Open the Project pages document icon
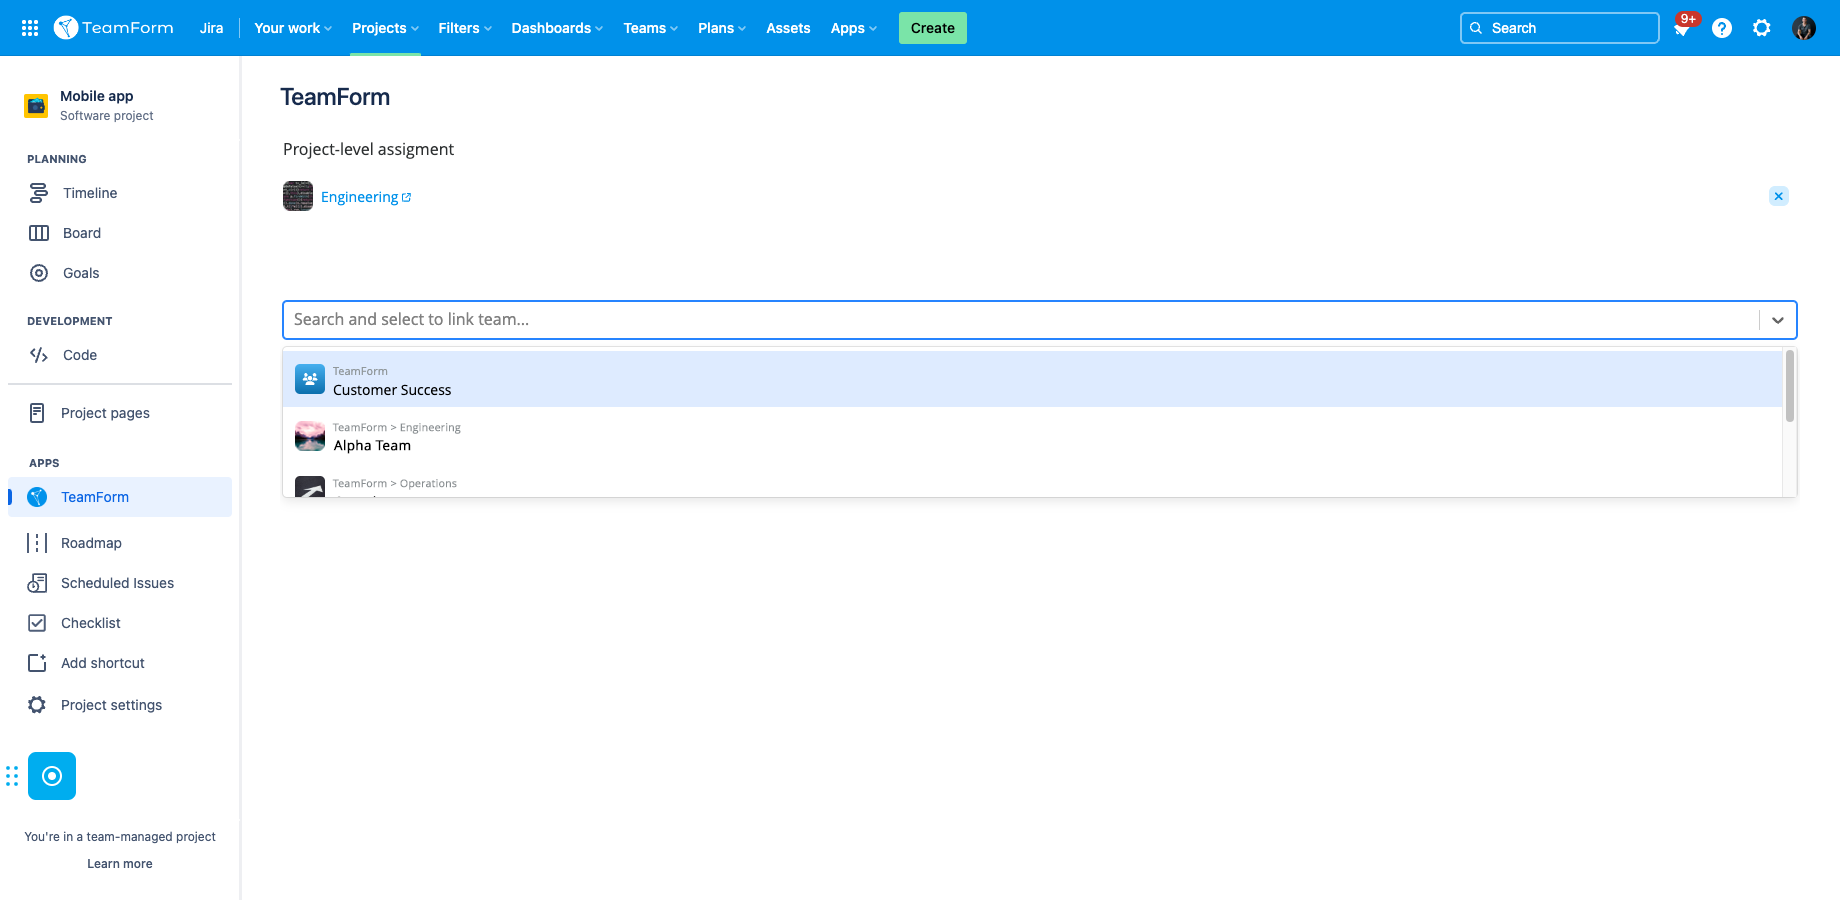This screenshot has height=900, width=1840. click(x=37, y=413)
